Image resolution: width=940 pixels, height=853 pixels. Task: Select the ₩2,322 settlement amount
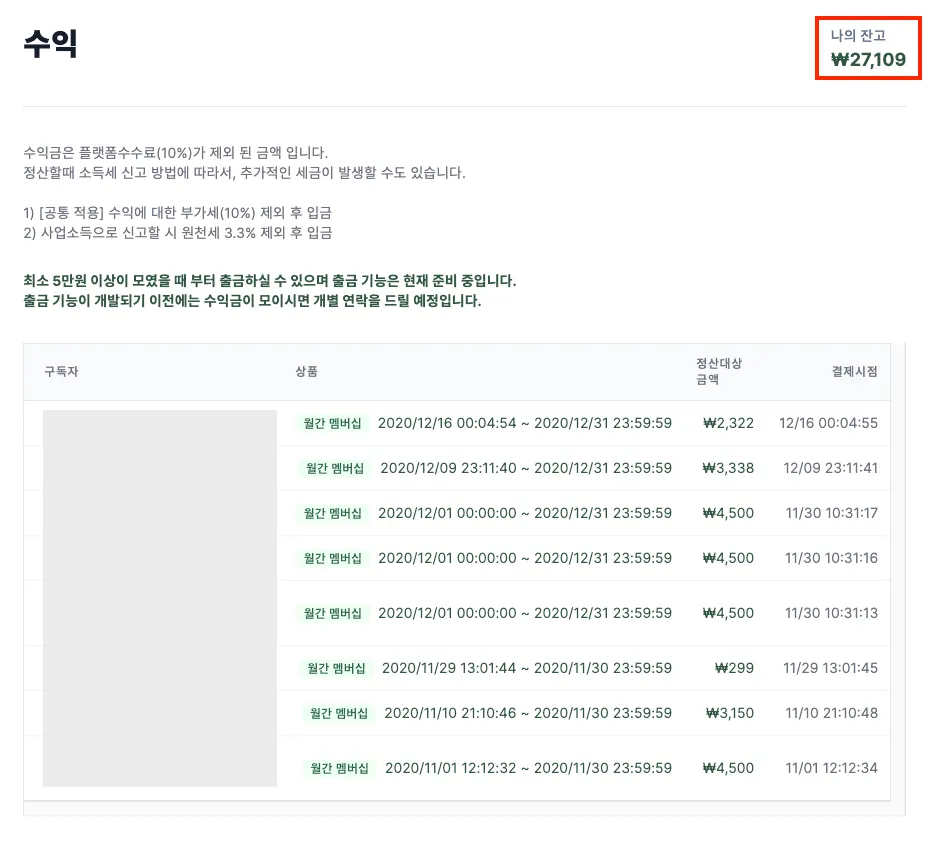pyautogui.click(x=728, y=423)
